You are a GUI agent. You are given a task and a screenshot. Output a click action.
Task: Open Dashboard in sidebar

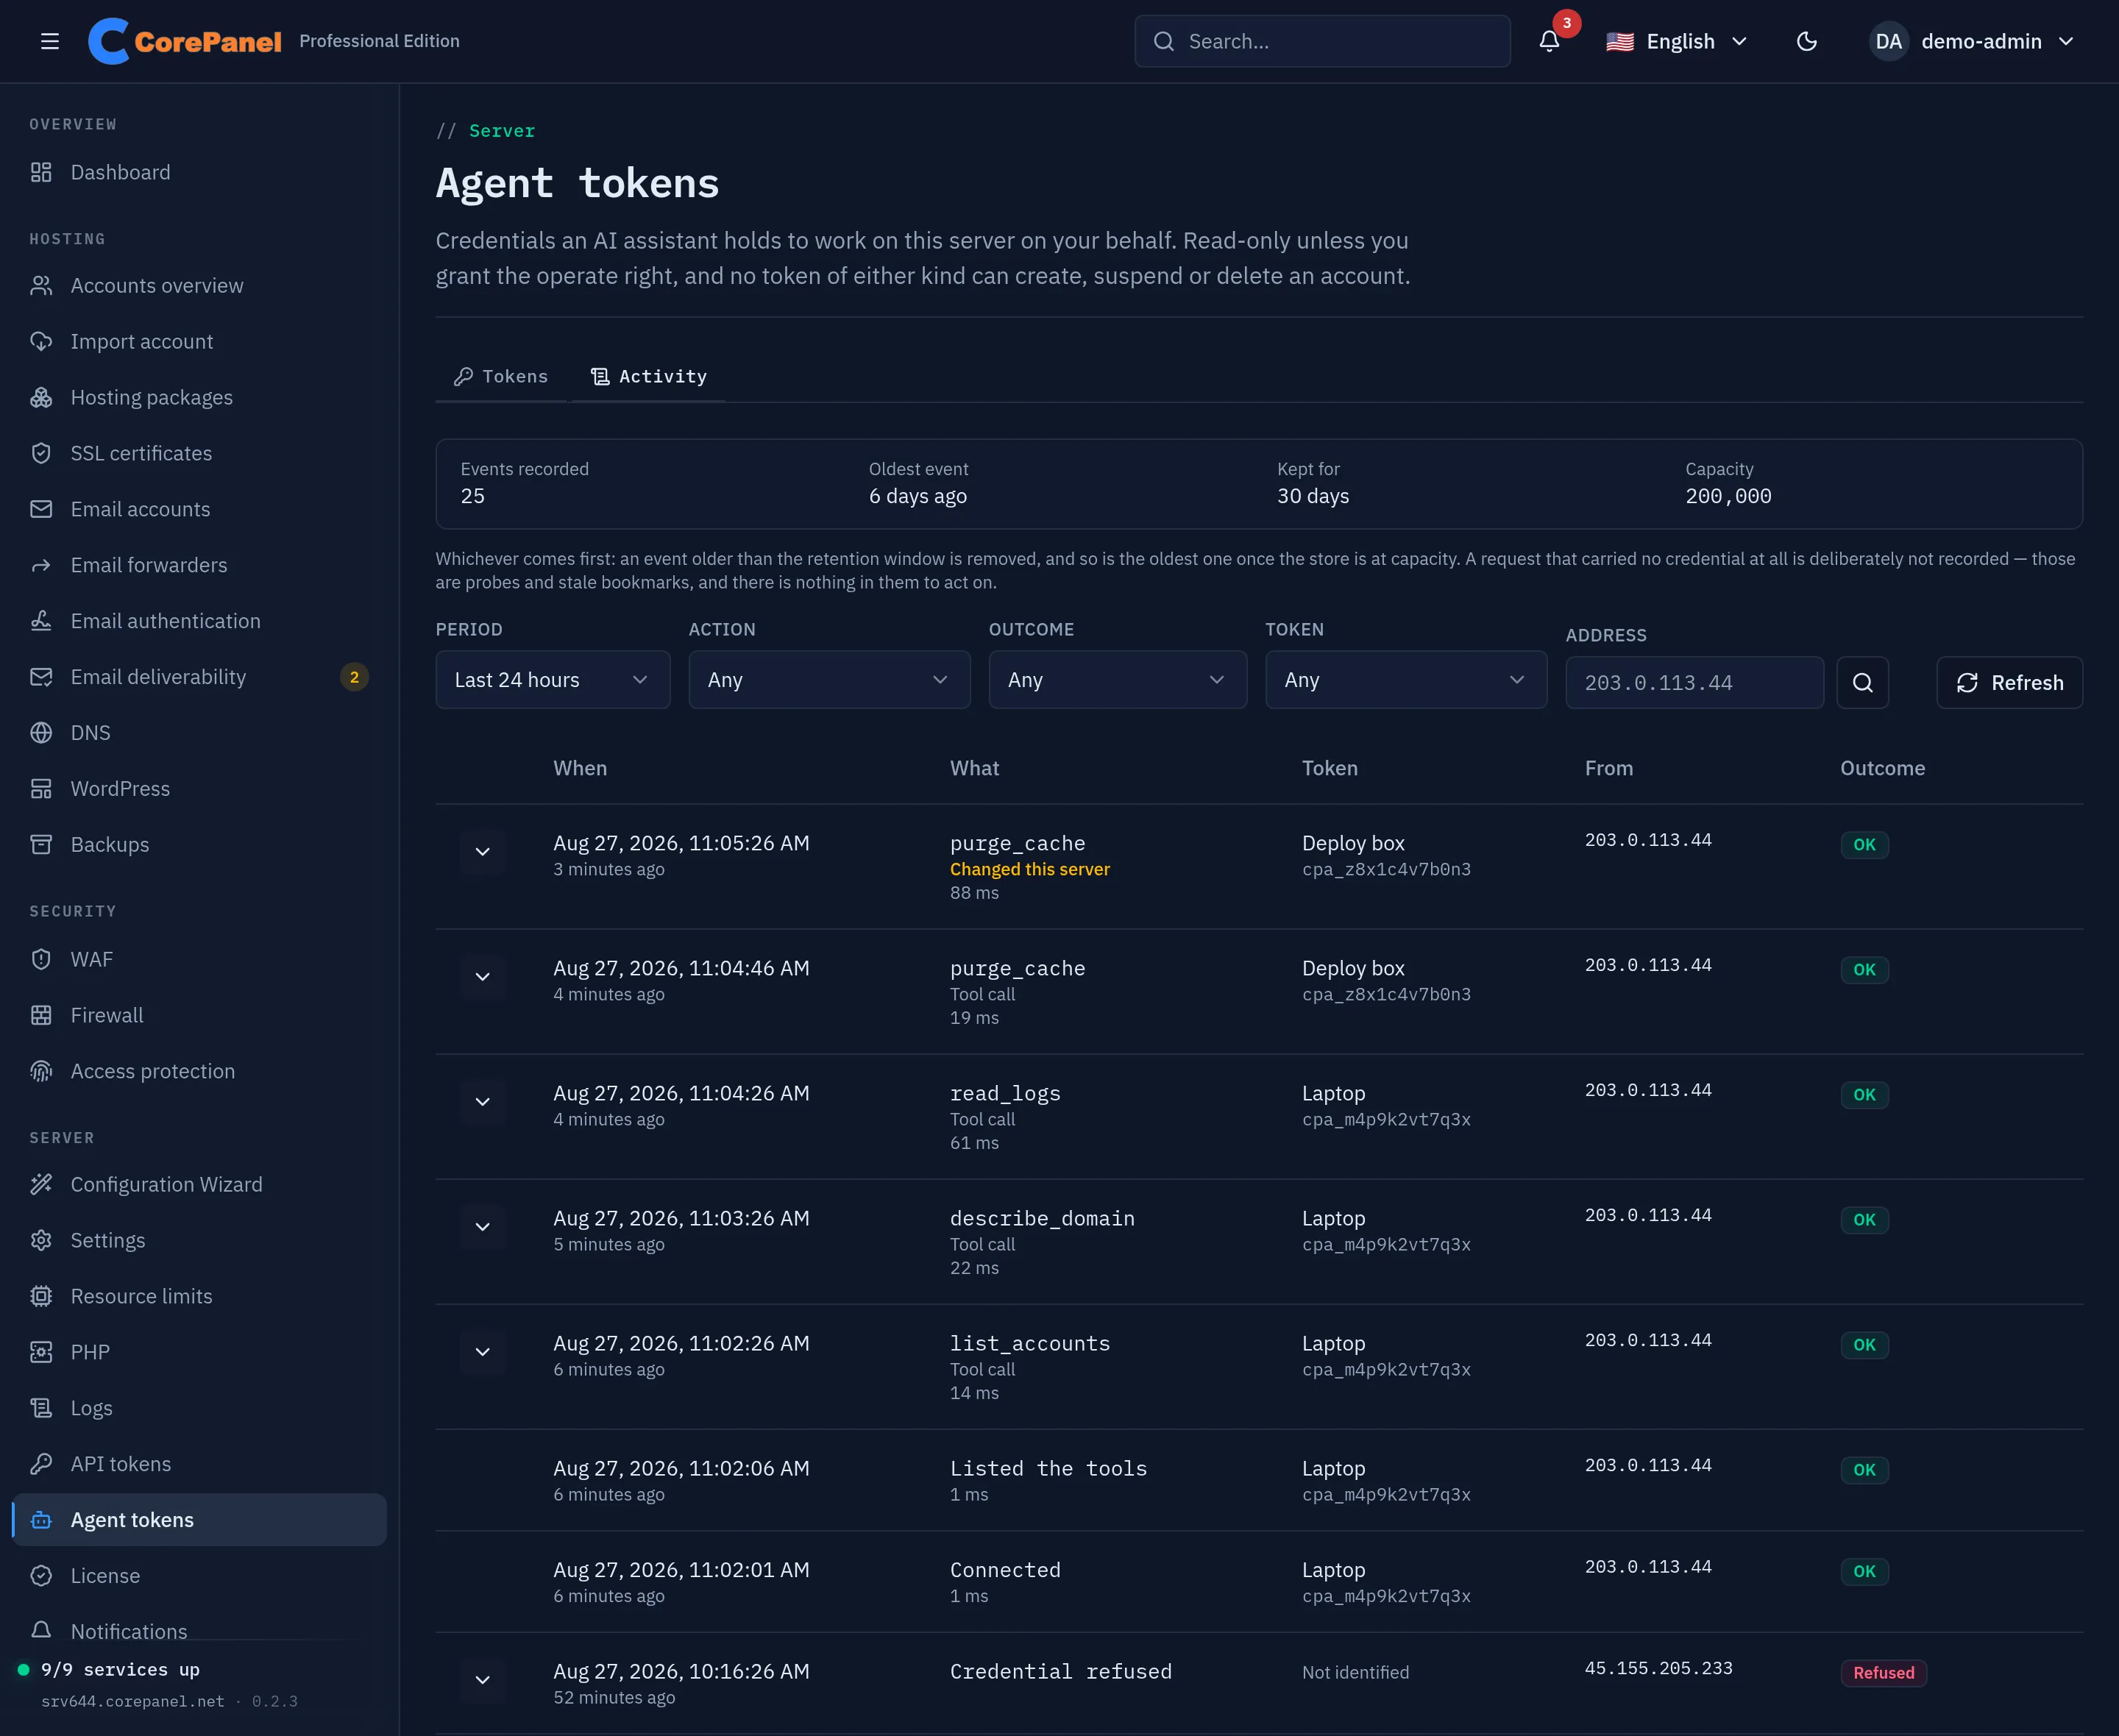(199, 172)
